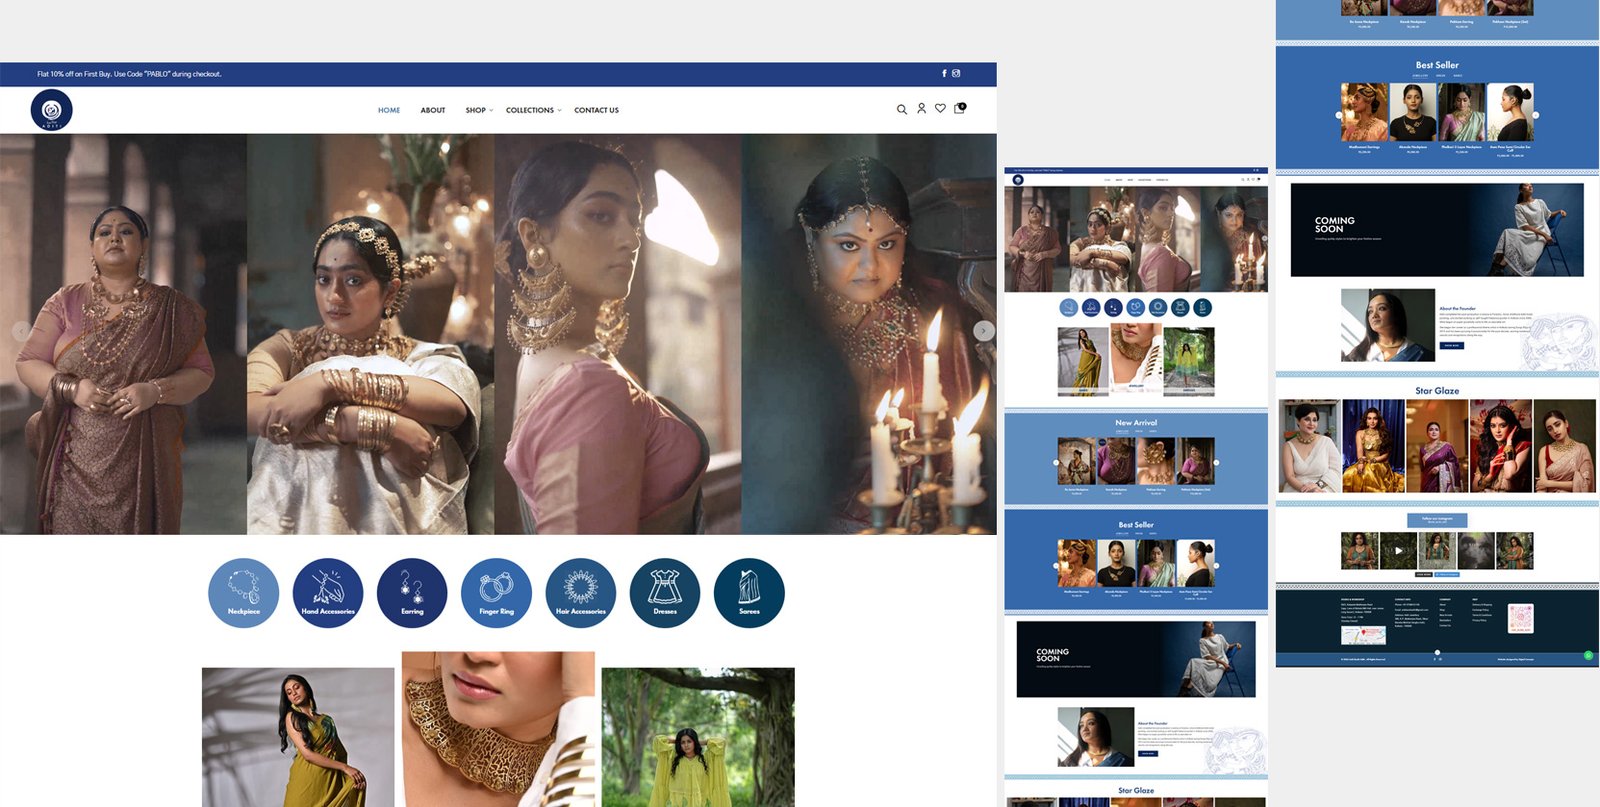The height and width of the screenshot is (807, 1600).
Task: Play the Instagram feed video thumbnail
Action: (x=1398, y=551)
